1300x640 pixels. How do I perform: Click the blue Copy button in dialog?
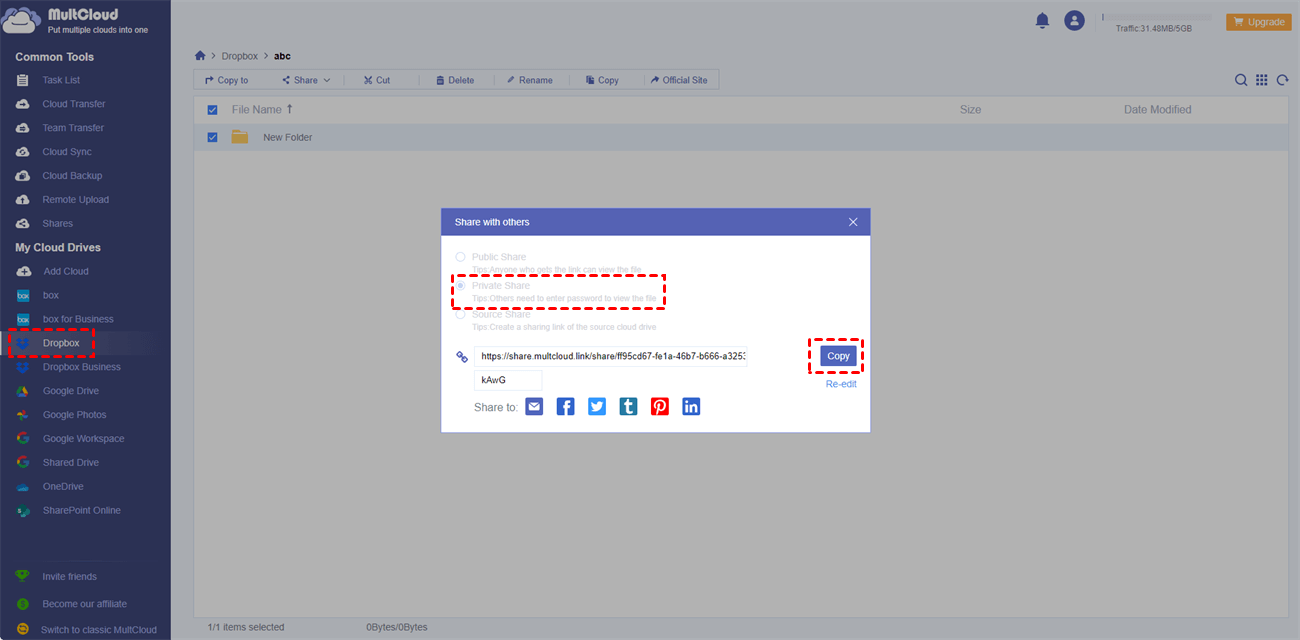click(x=838, y=356)
